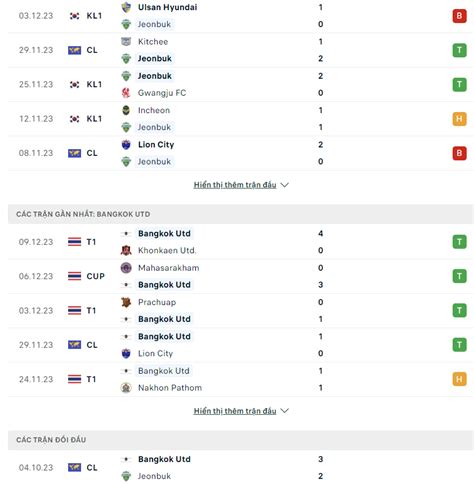Click orange H badge for Nakhon Pathom match
474x484 pixels.
click(x=459, y=379)
